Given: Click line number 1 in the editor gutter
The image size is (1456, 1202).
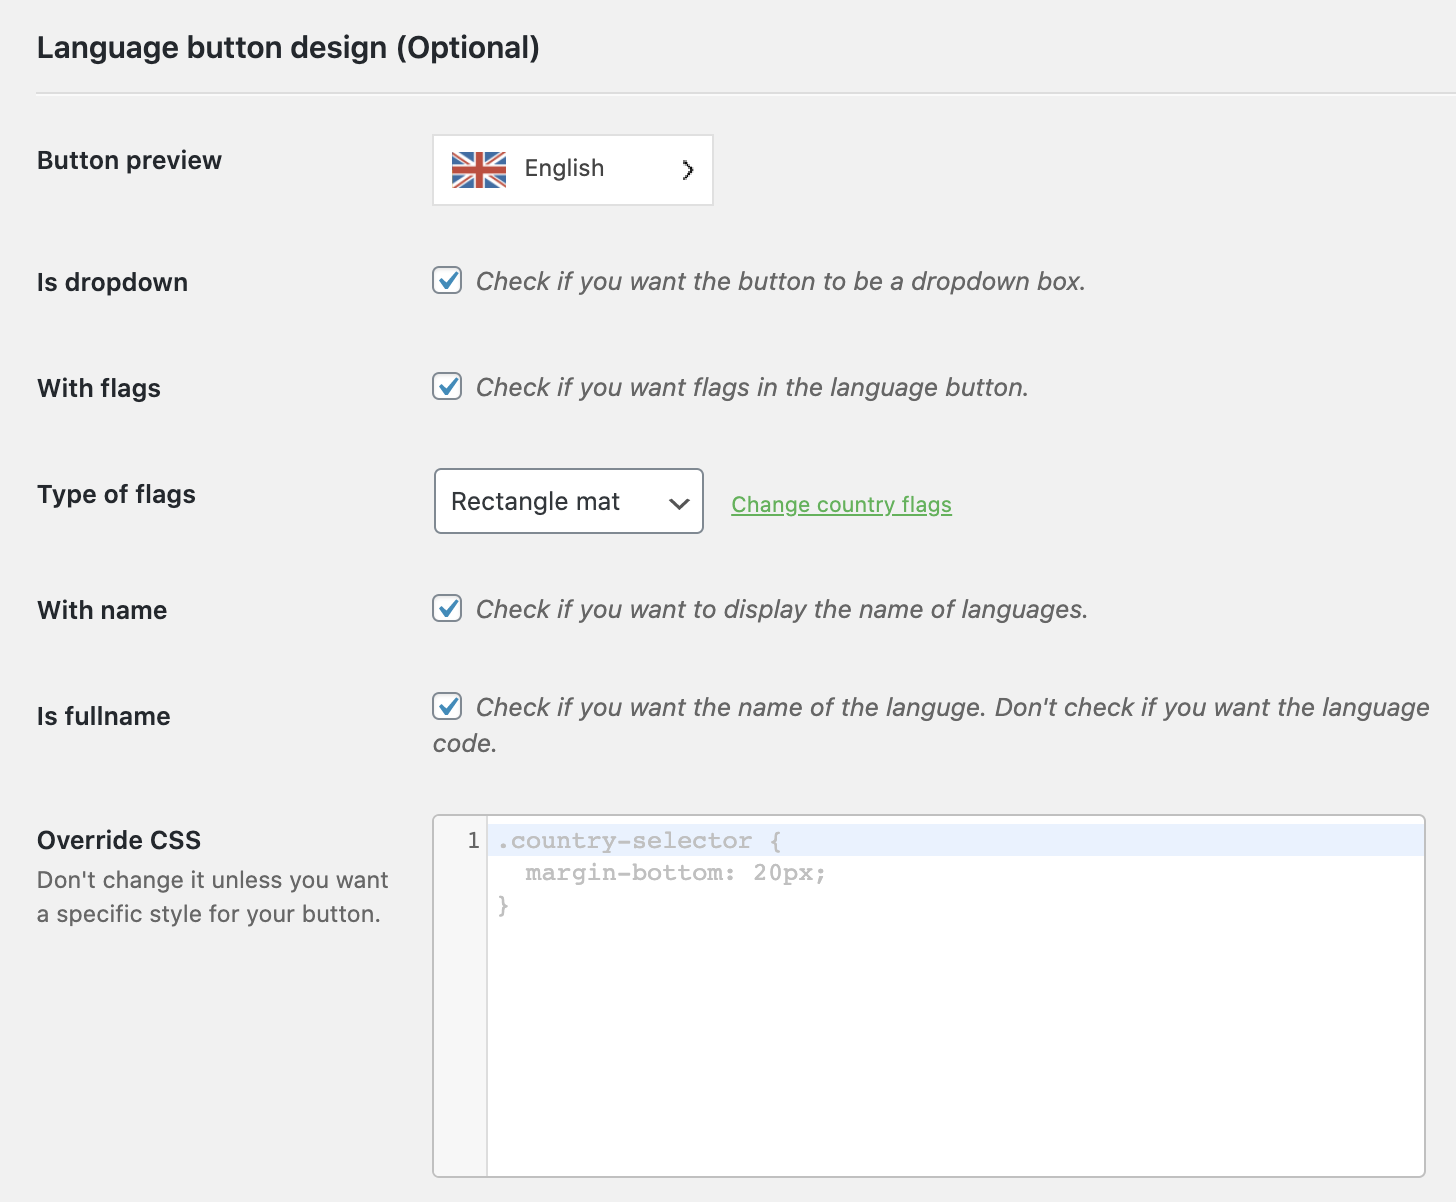Looking at the screenshot, I should [473, 841].
